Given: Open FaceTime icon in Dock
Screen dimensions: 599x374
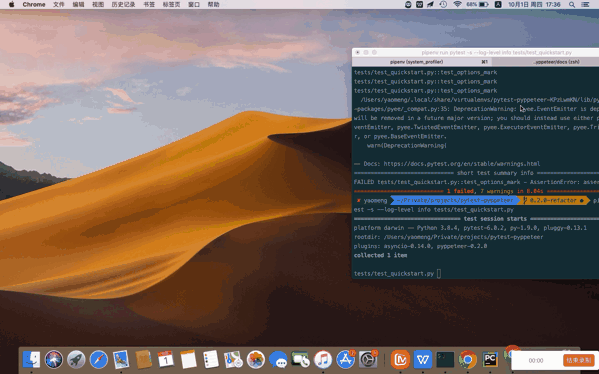Looking at the screenshot, I should coord(300,359).
